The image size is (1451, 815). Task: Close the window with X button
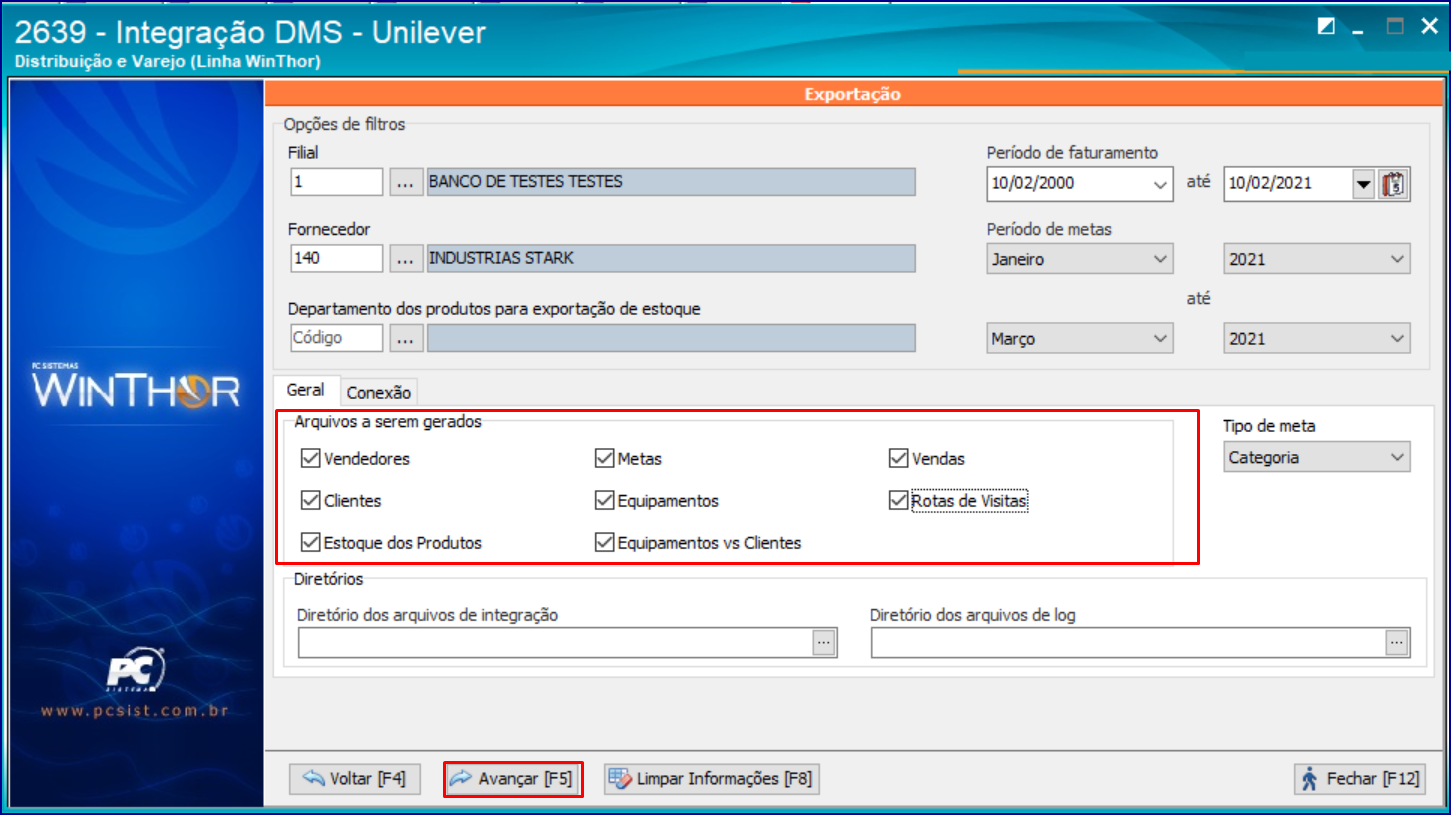tap(1428, 27)
